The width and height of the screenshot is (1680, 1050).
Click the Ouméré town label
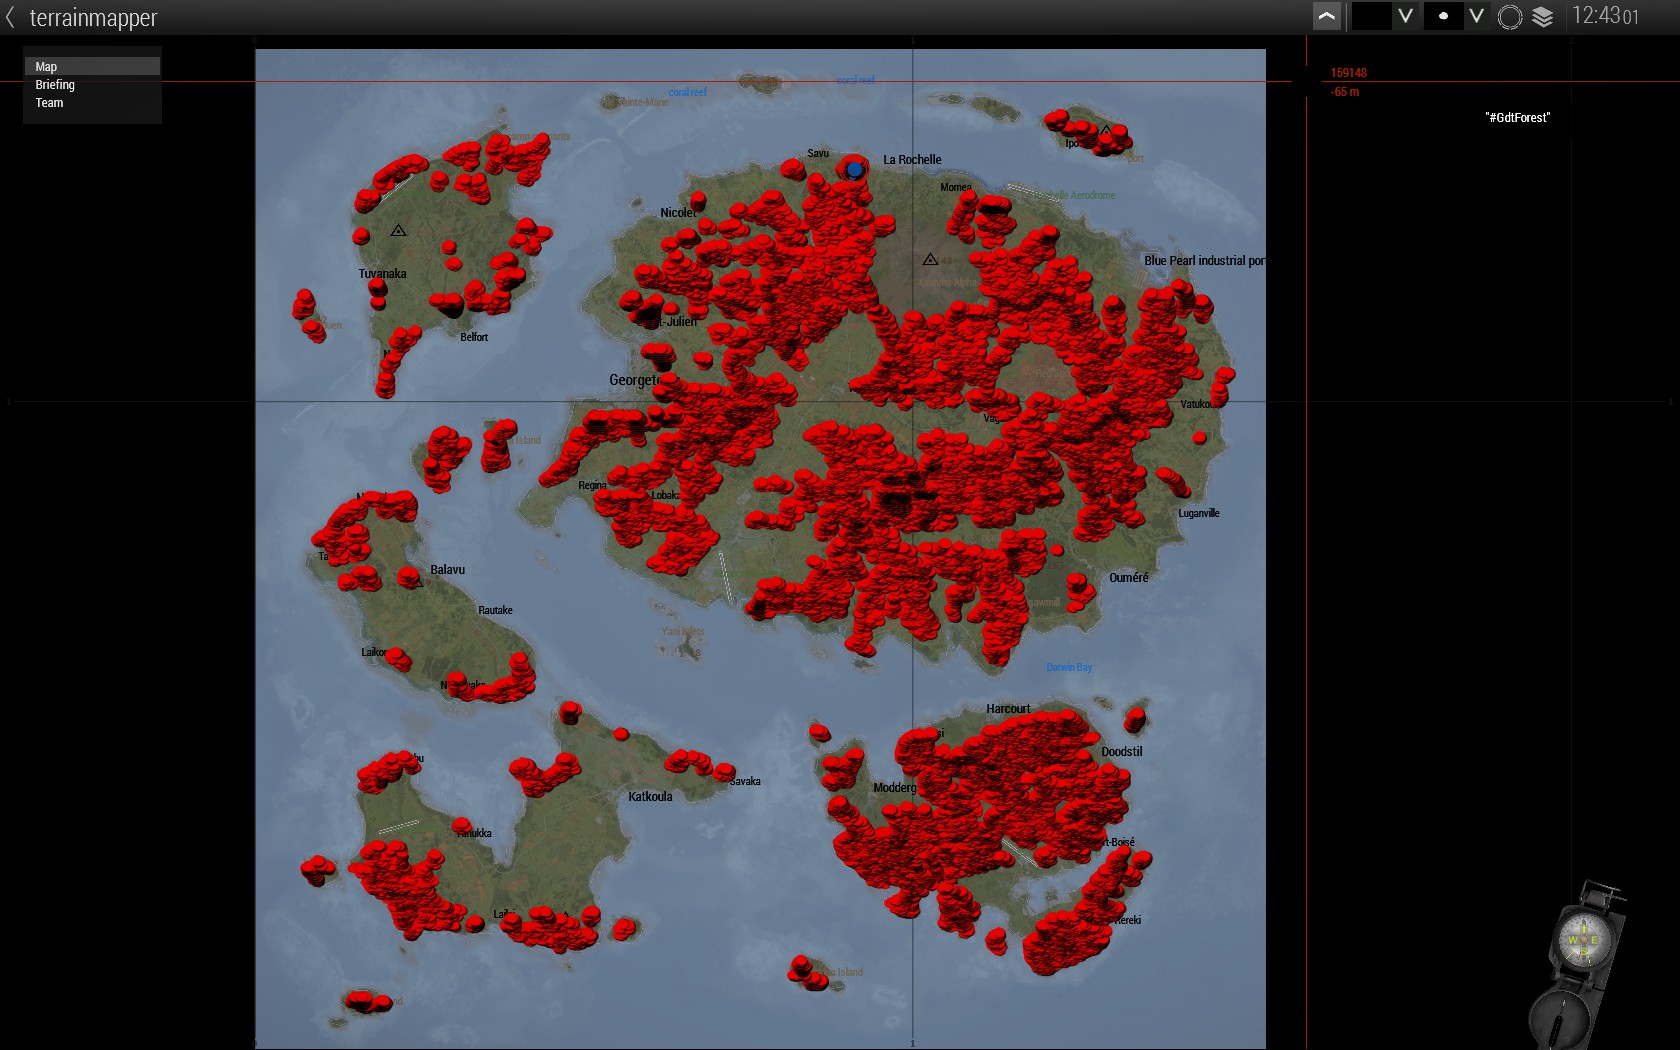coord(1129,578)
